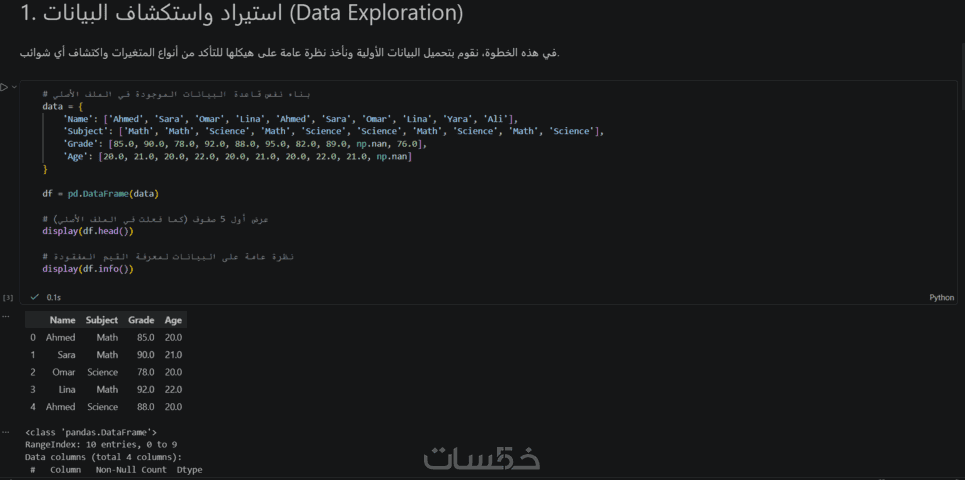Open the DataFrame table output ellipsis menu
Viewport: 965px width, 480px height.
pyautogui.click(x=8, y=318)
